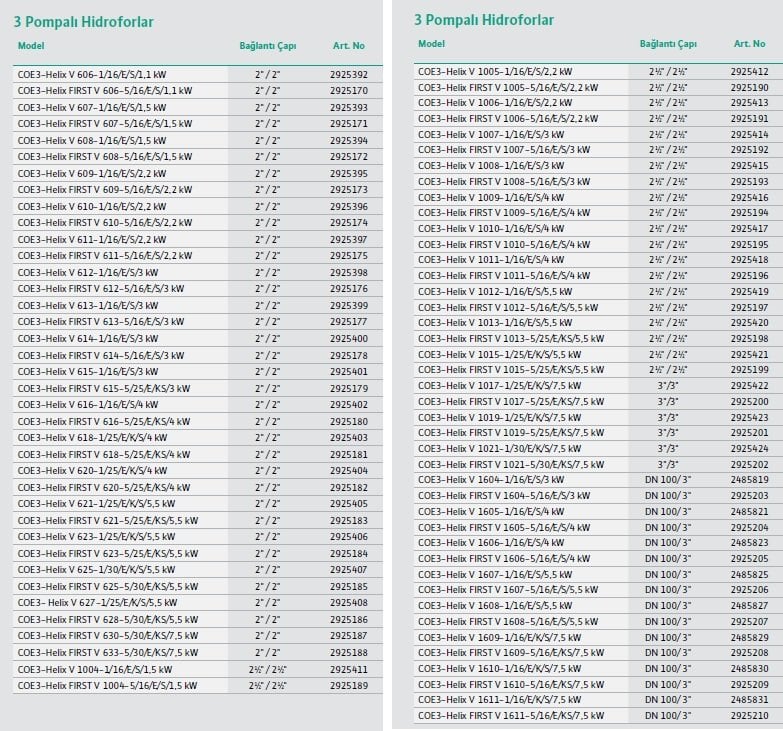Image resolution: width=783 pixels, height=731 pixels.
Task: Select row COE3-Helix FIRST V 1006-5/16/E/S/2,2 kW
Action: (x=598, y=118)
